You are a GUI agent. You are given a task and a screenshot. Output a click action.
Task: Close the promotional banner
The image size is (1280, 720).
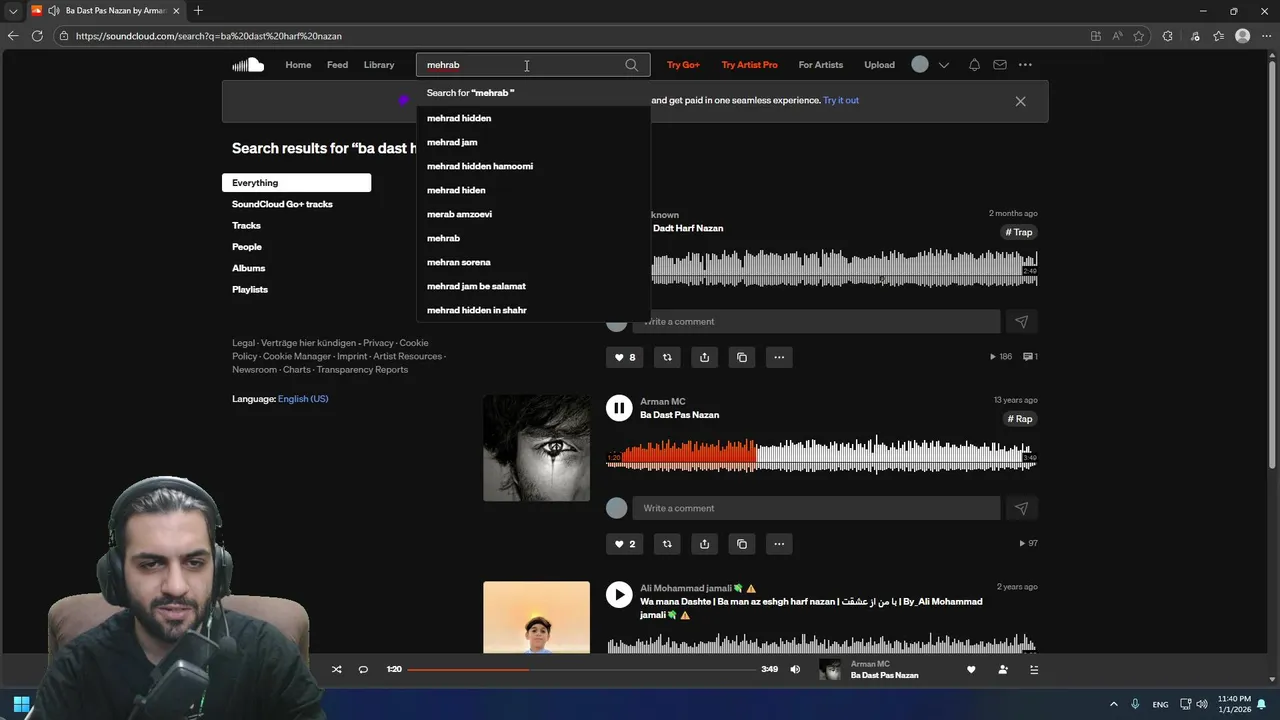1020,101
